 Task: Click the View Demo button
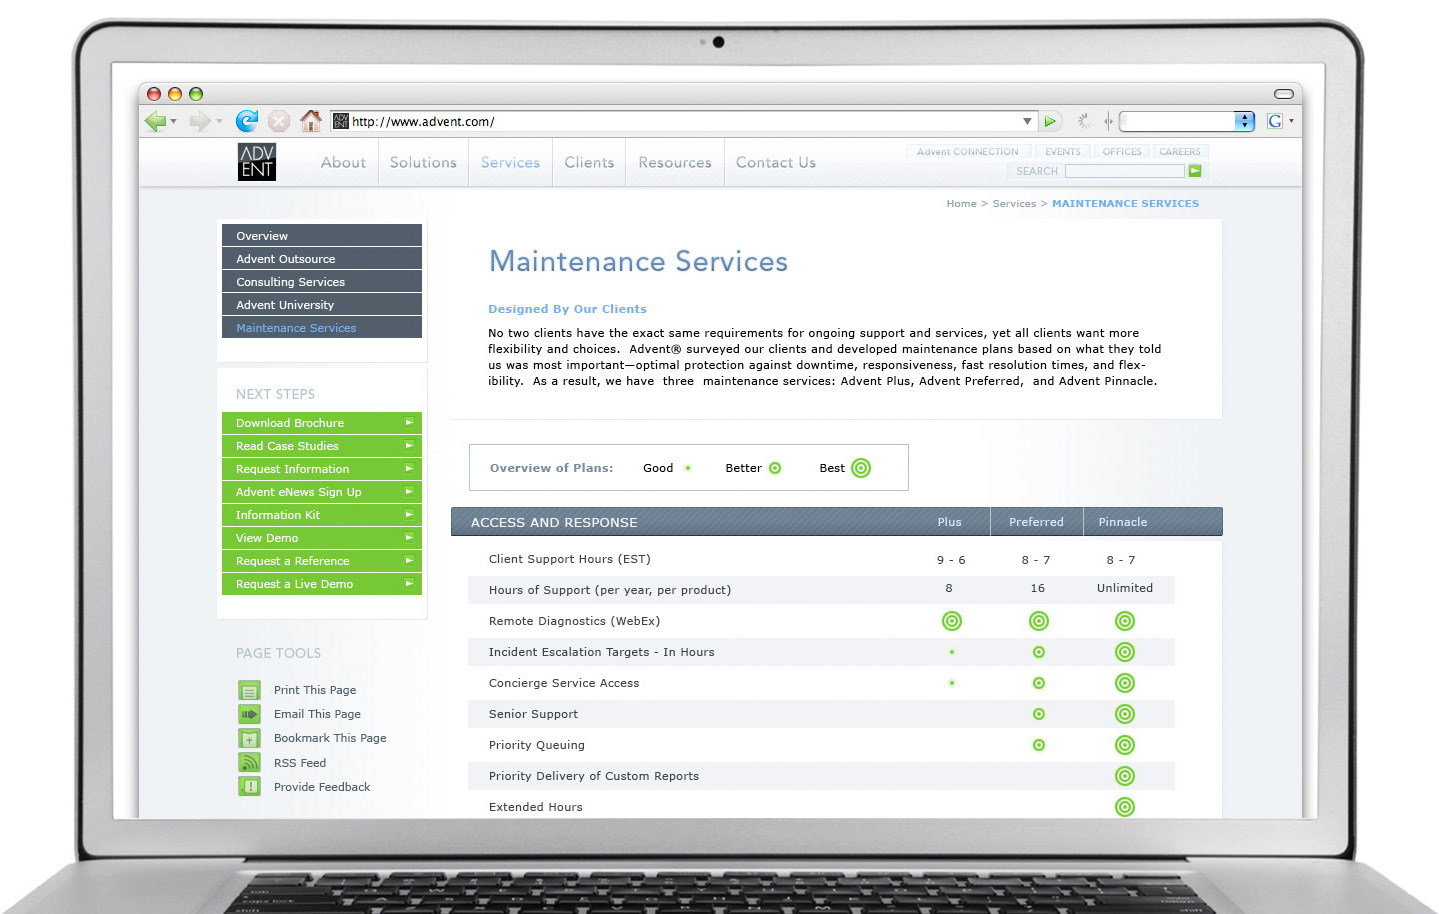pyautogui.click(x=322, y=538)
